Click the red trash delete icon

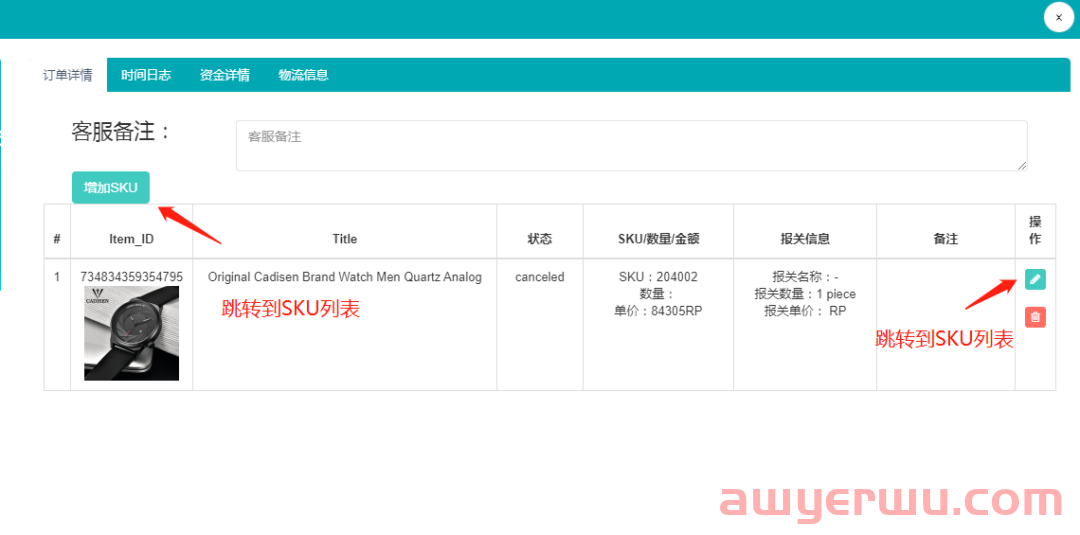[x=1035, y=317]
